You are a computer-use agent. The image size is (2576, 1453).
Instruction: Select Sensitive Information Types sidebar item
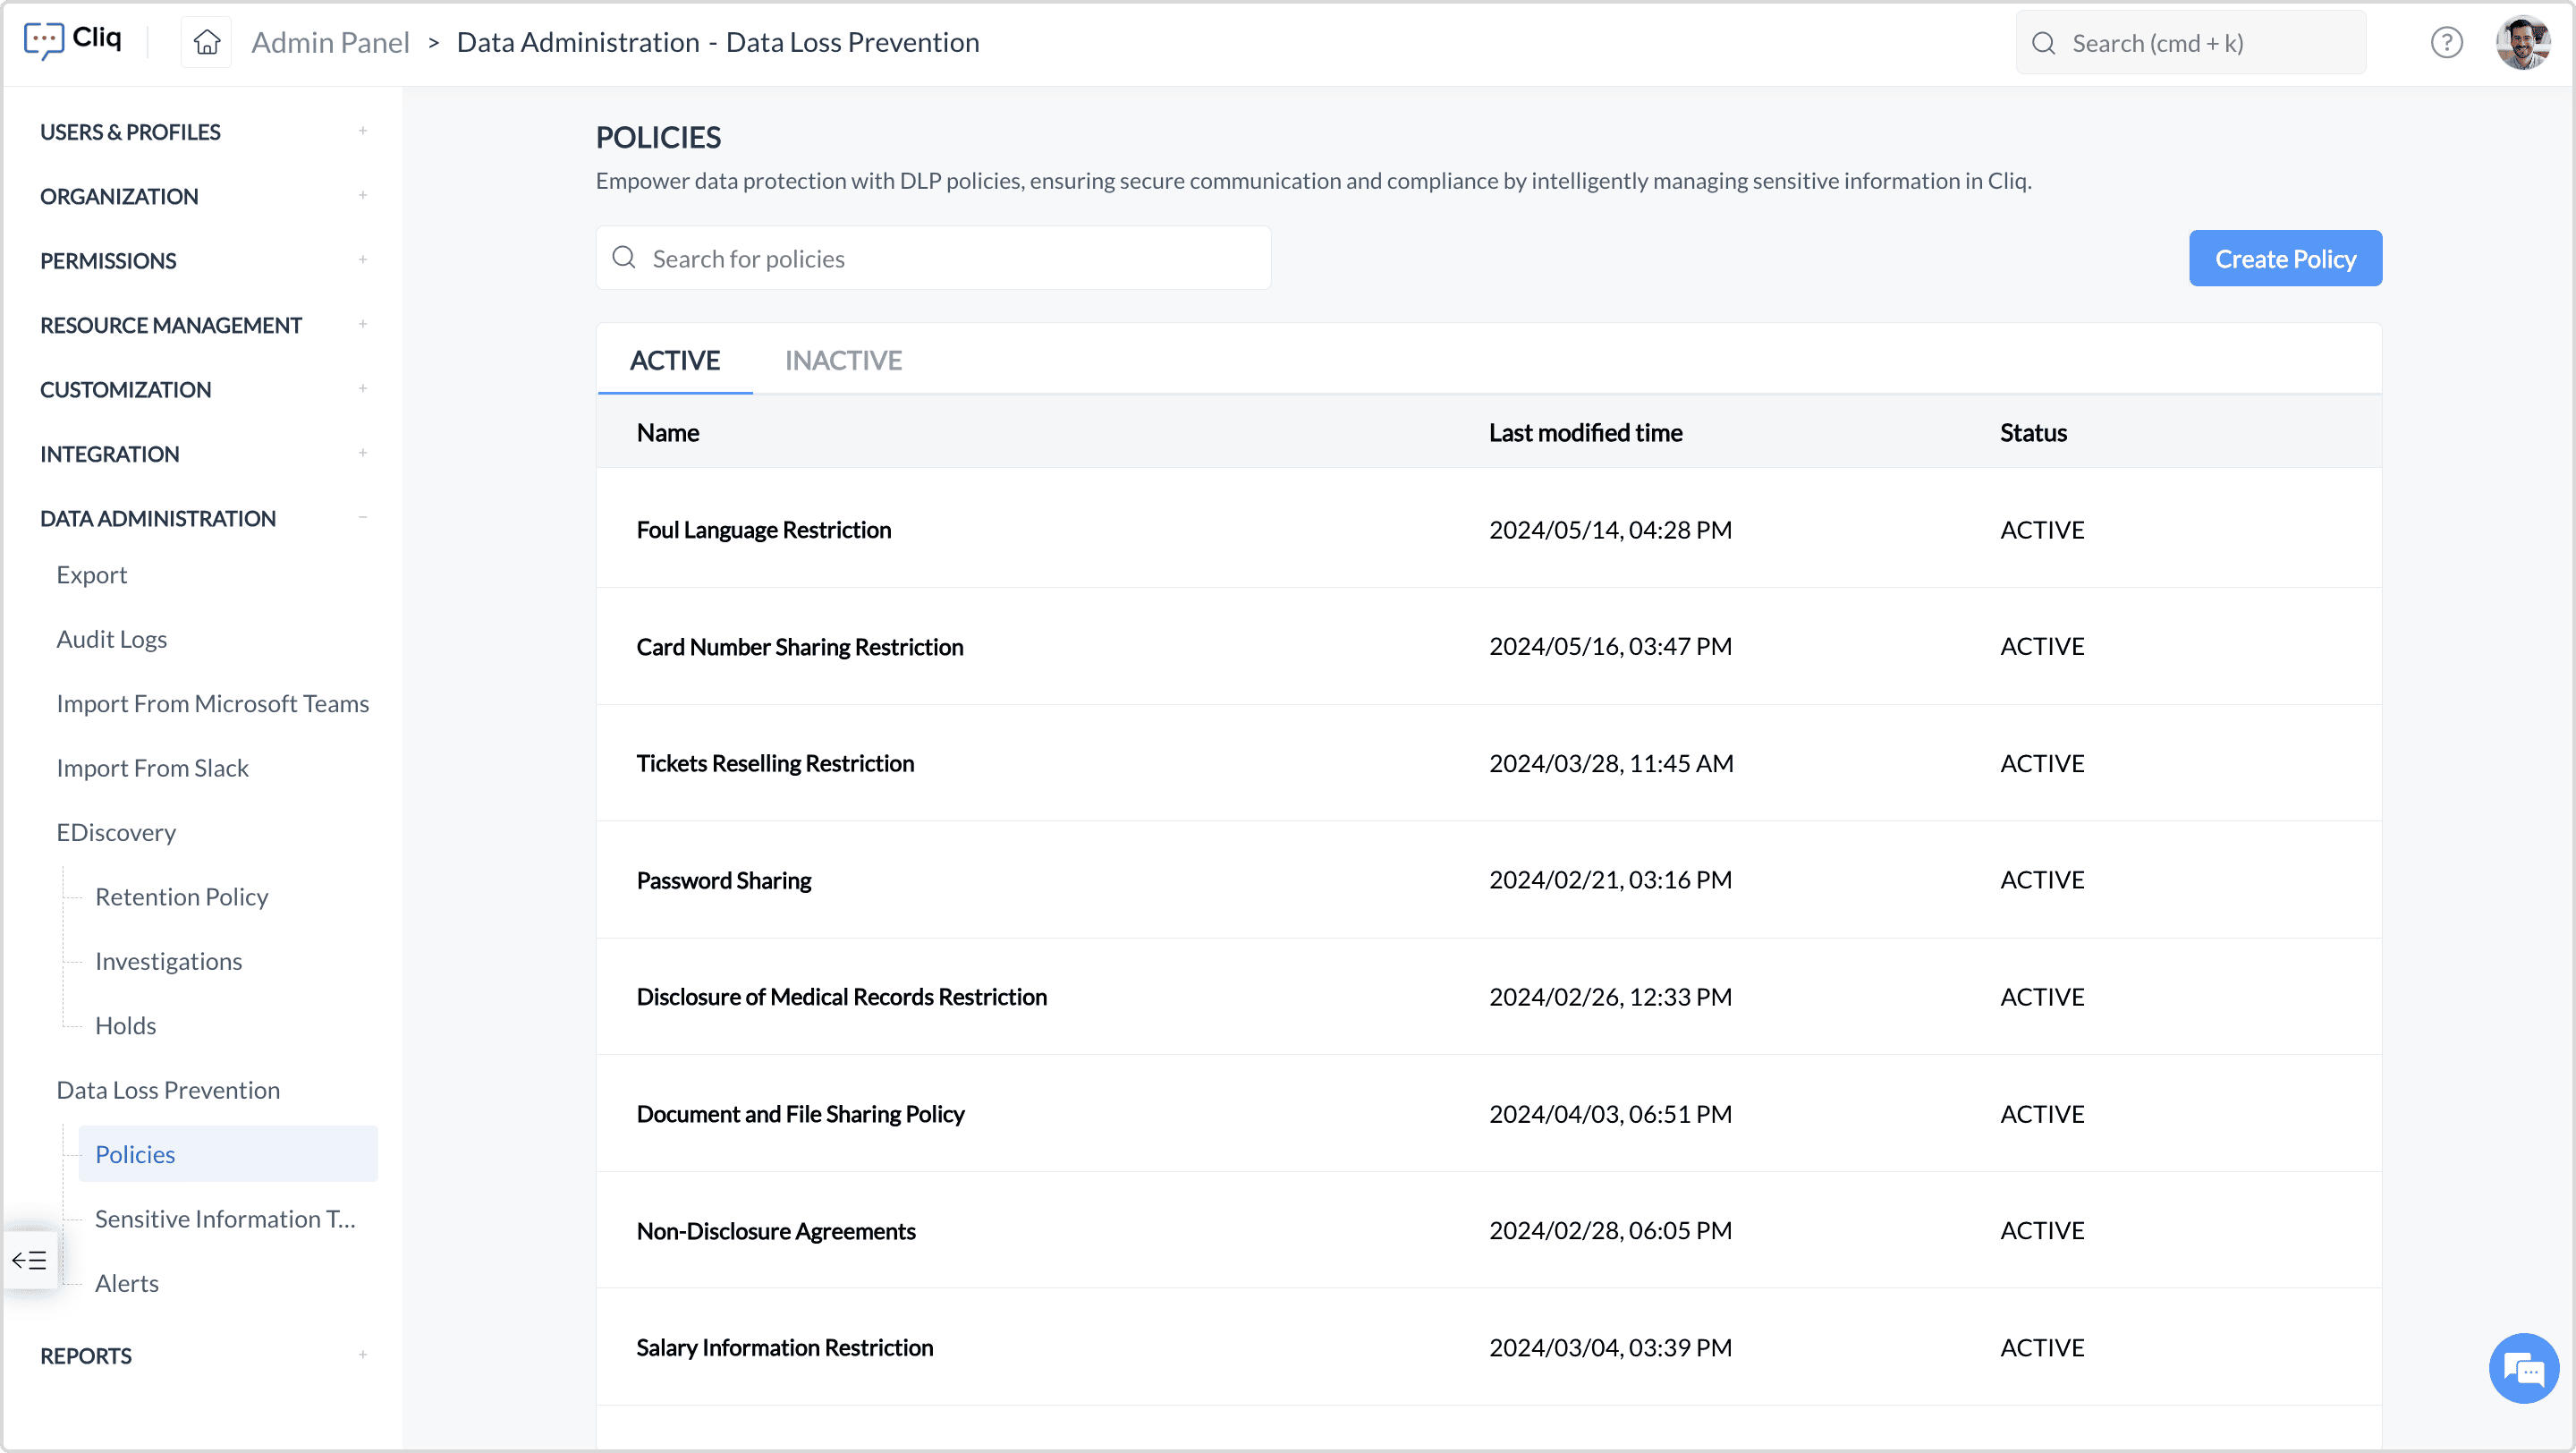(x=225, y=1218)
